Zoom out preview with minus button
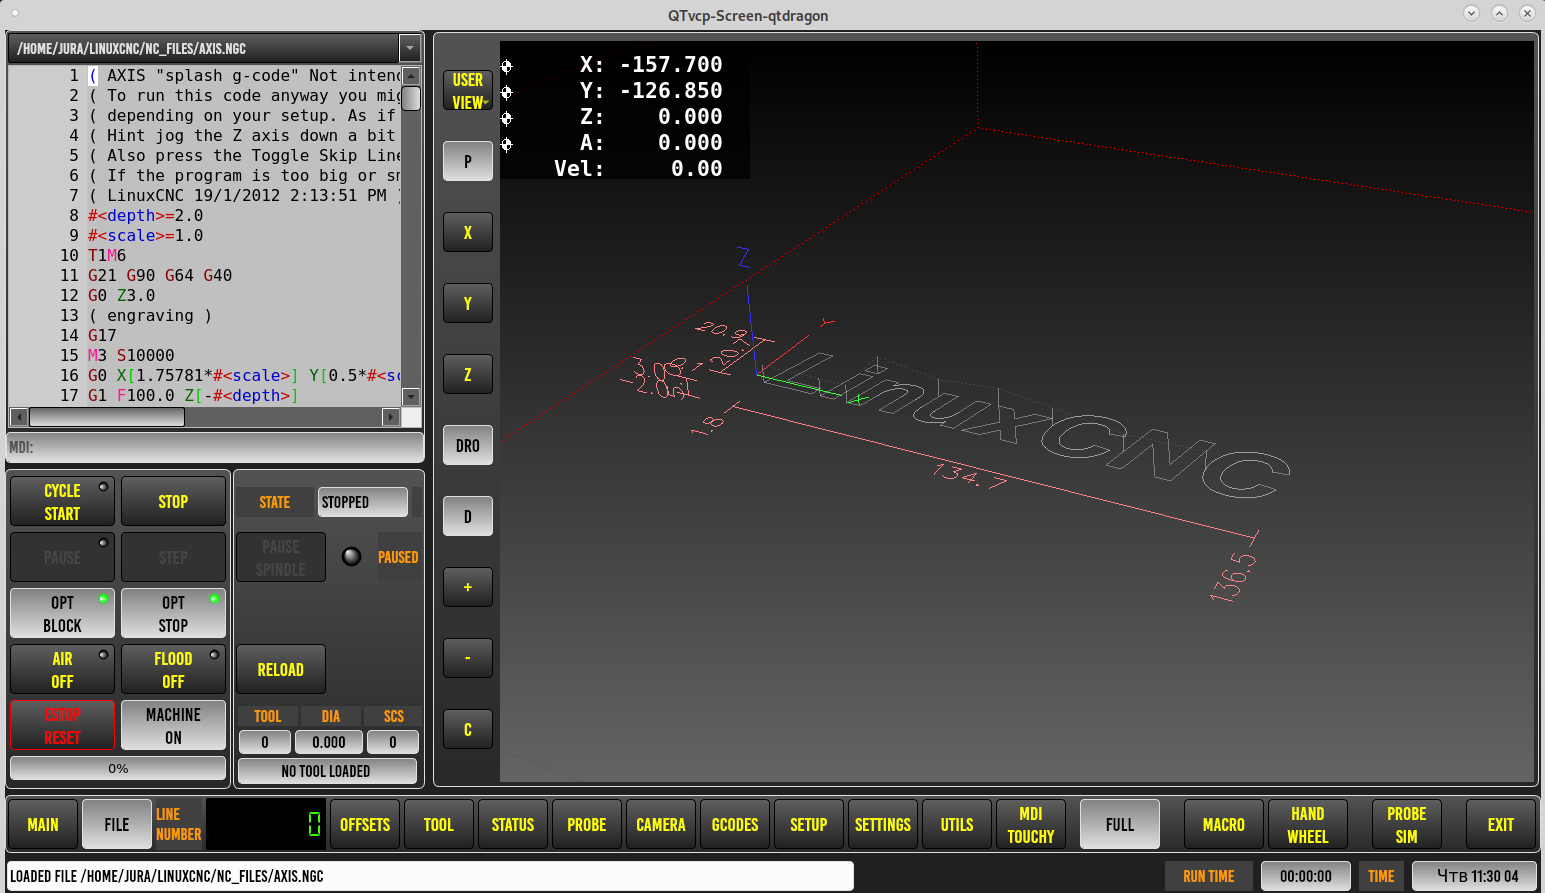 (468, 658)
